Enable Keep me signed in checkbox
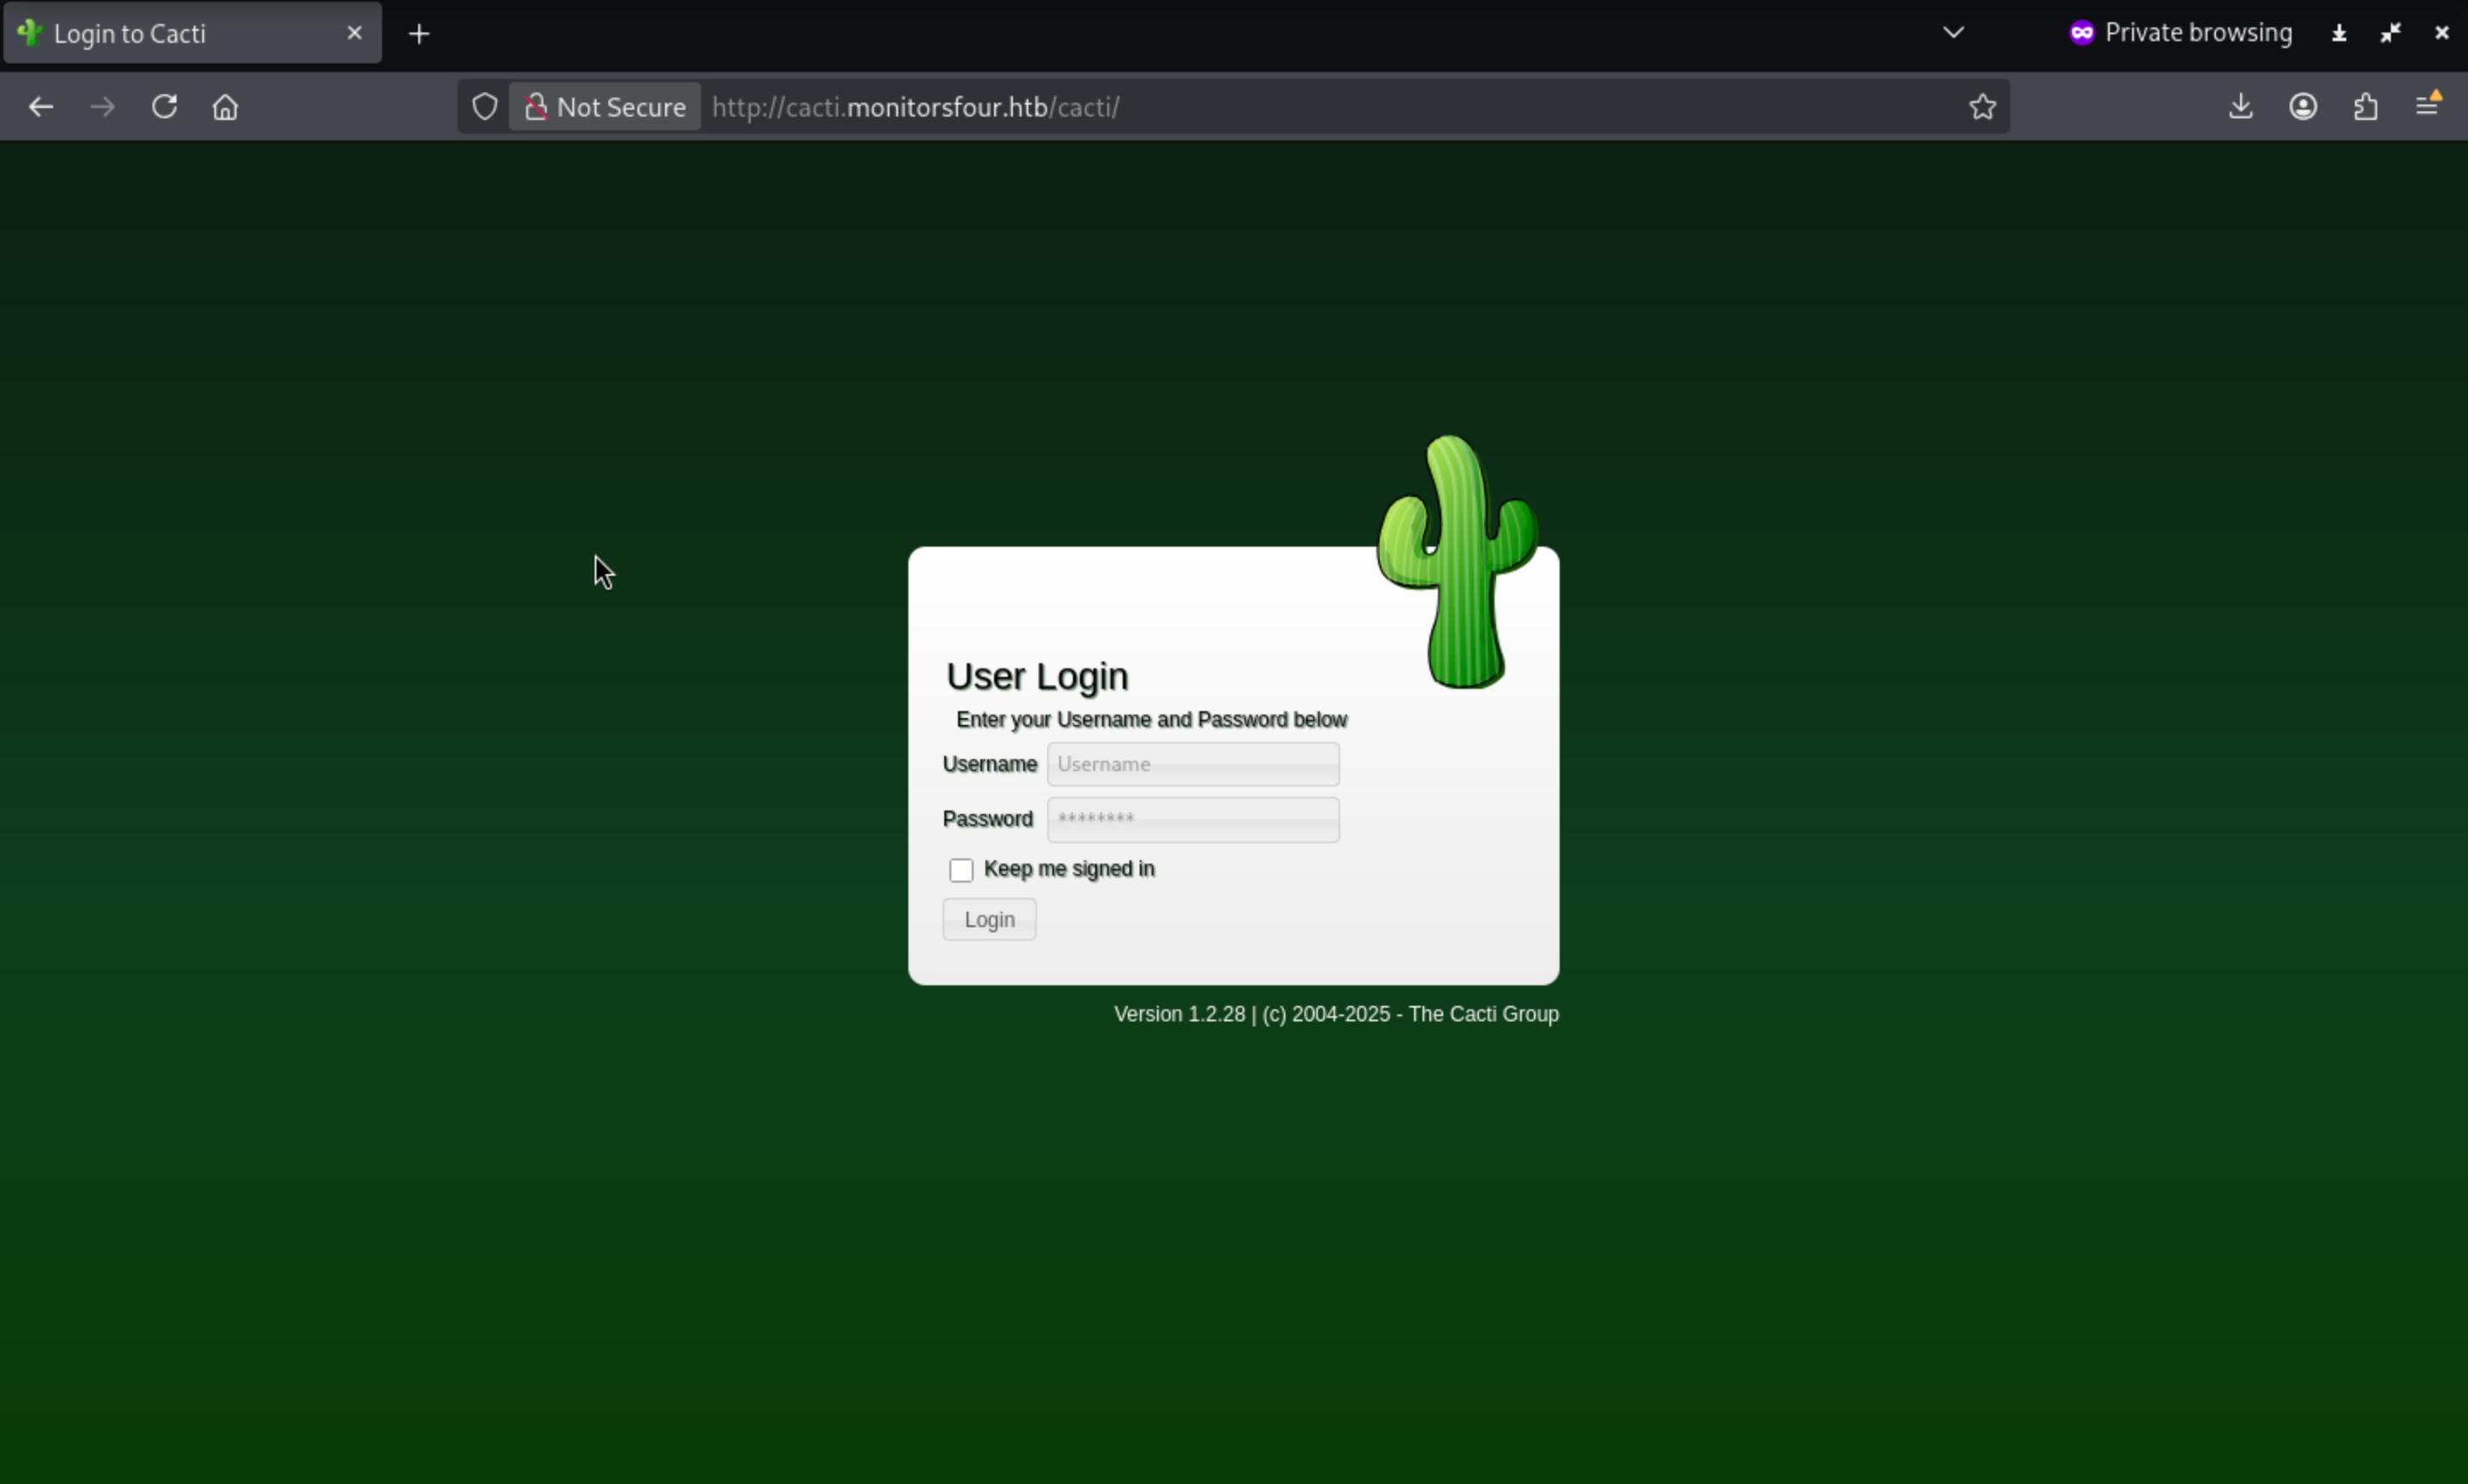 tap(961, 870)
